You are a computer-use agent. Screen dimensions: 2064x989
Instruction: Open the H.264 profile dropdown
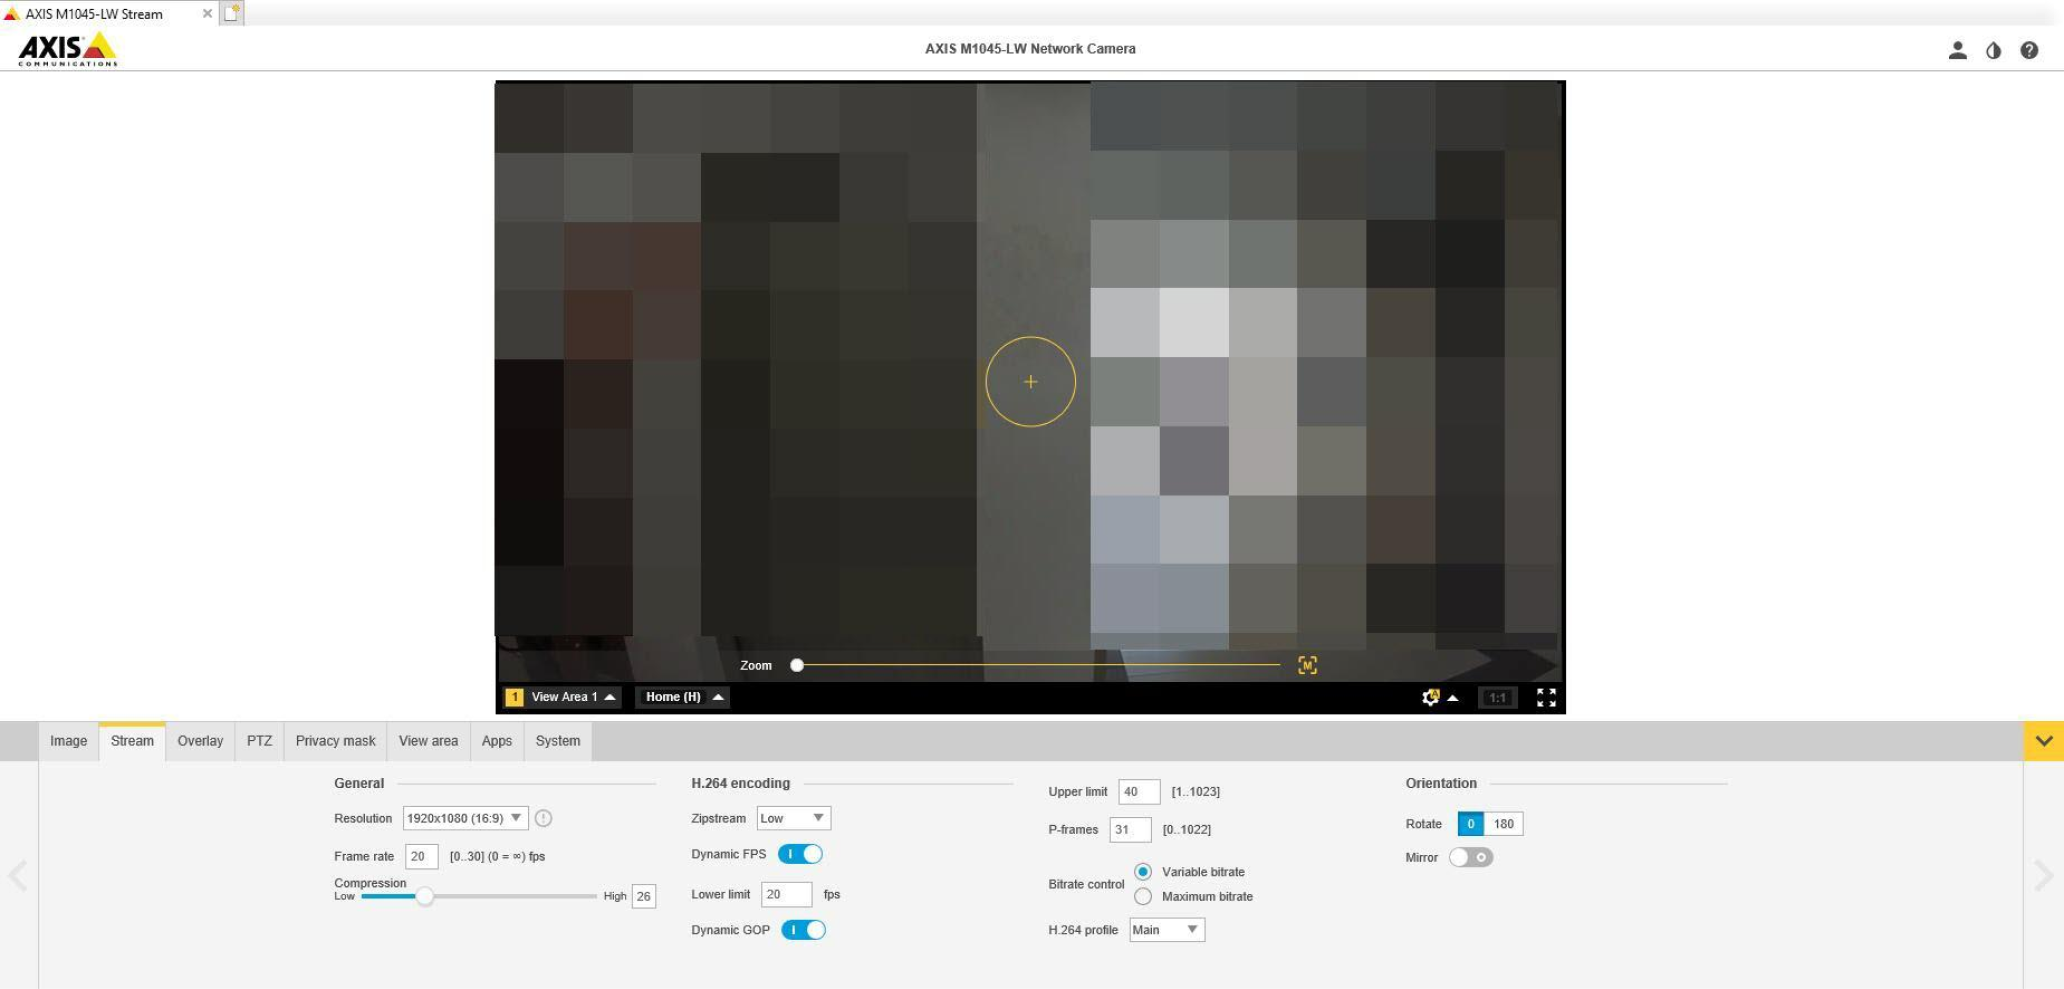(x=1167, y=930)
